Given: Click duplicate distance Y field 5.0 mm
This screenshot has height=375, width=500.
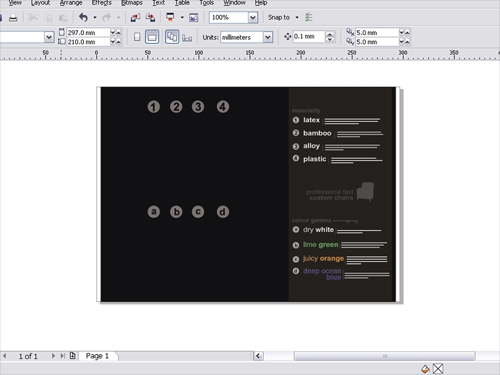Looking at the screenshot, I should click(377, 42).
